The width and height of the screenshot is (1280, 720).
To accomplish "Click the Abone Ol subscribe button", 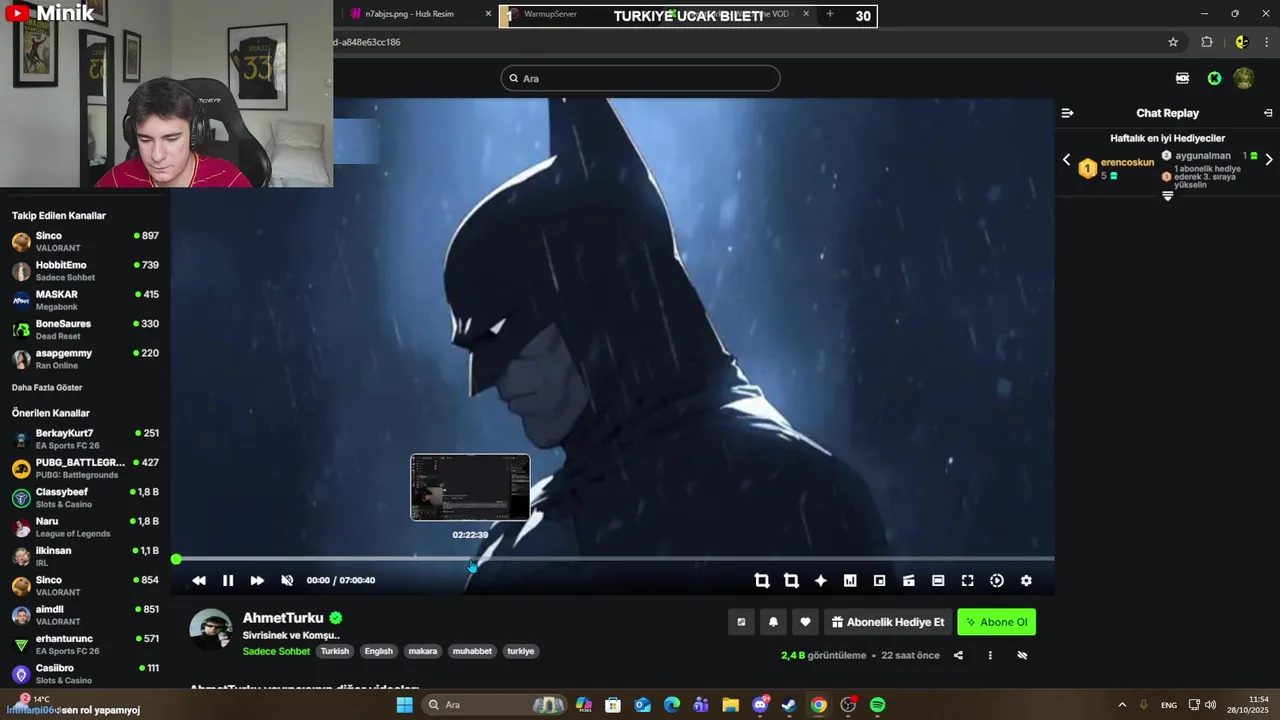I will point(996,622).
